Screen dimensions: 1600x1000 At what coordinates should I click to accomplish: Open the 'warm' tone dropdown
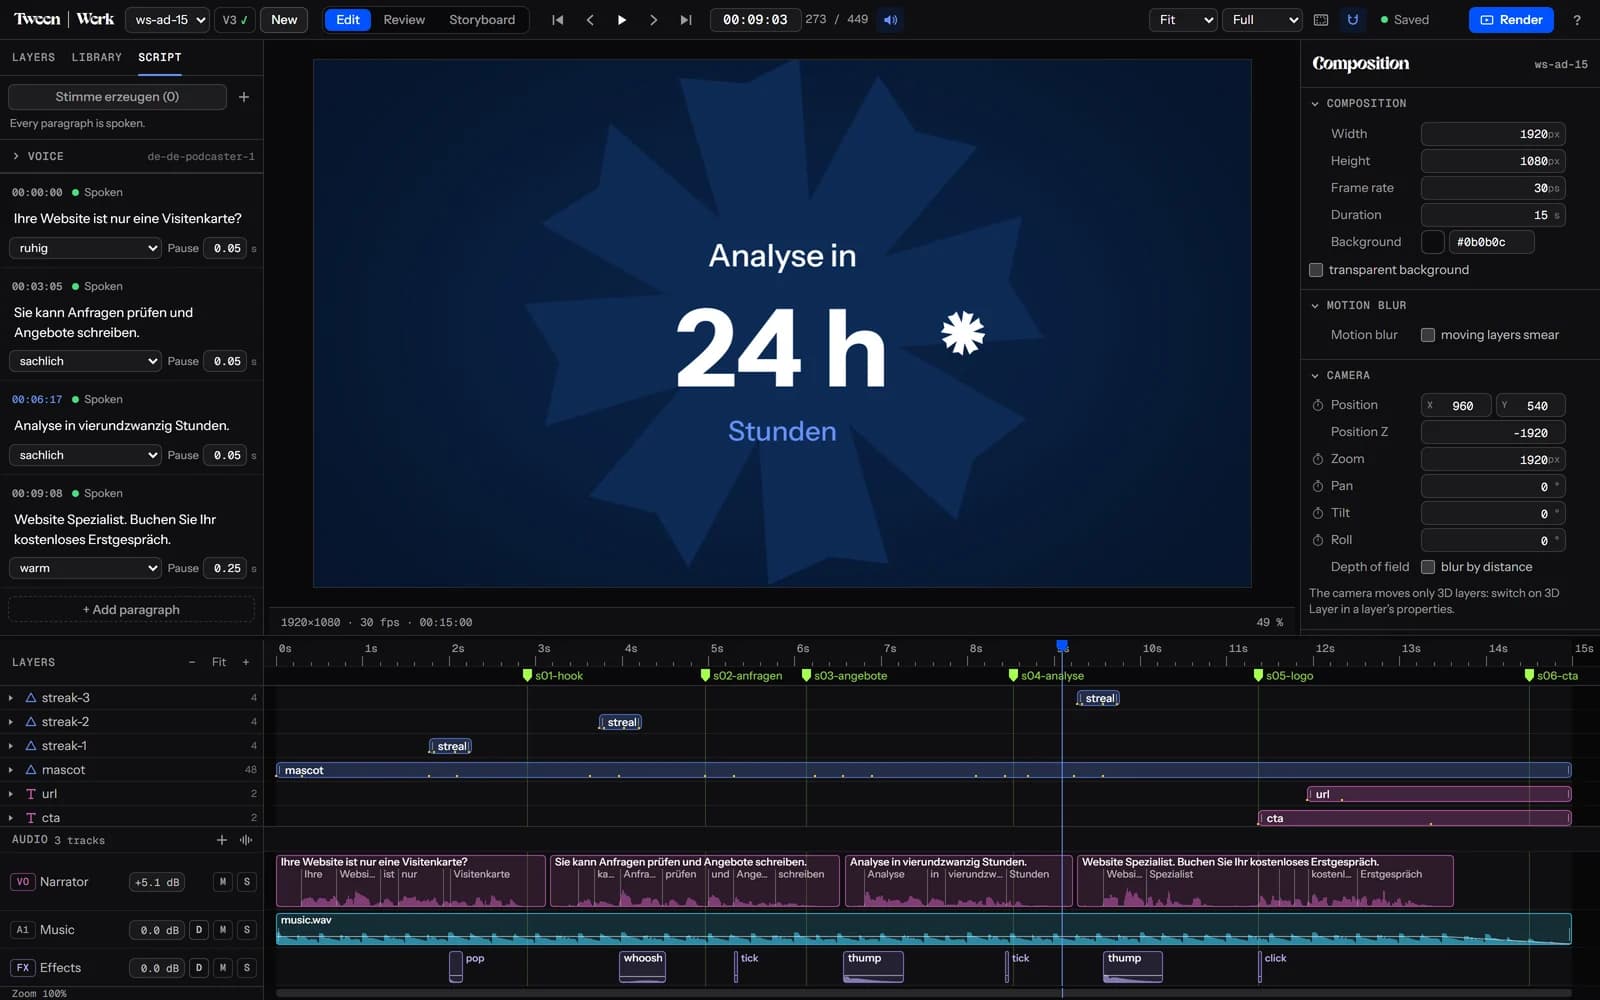click(x=85, y=568)
